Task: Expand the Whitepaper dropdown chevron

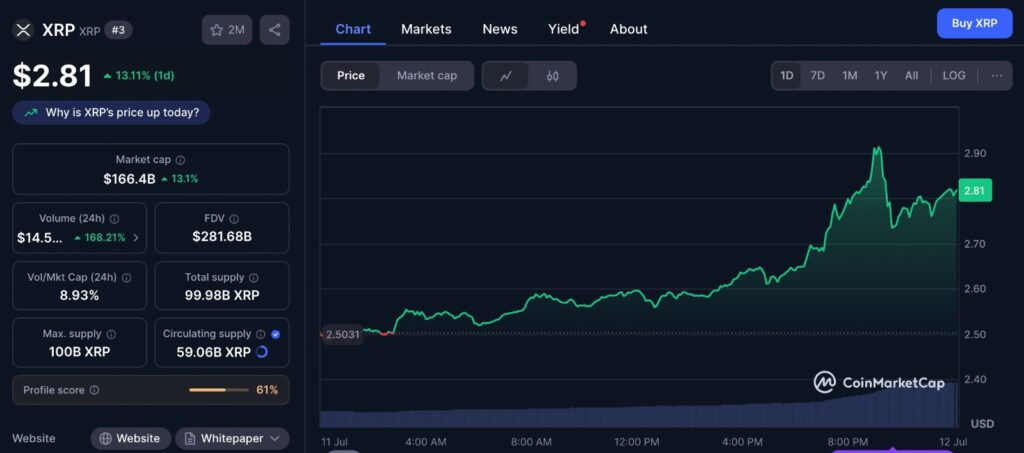Action: pyautogui.click(x=275, y=439)
